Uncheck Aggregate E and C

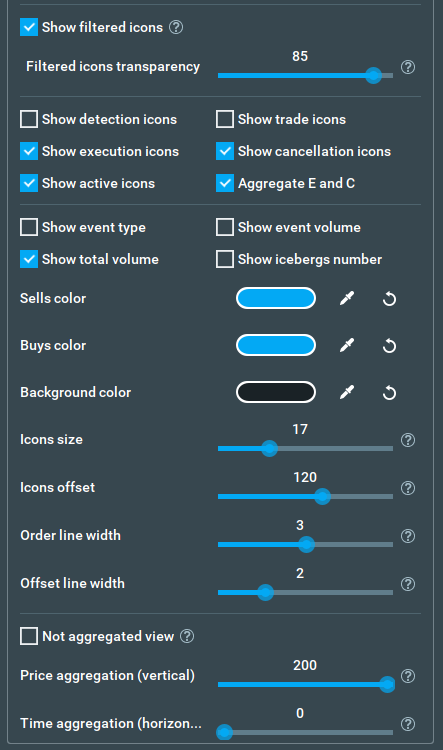(225, 183)
